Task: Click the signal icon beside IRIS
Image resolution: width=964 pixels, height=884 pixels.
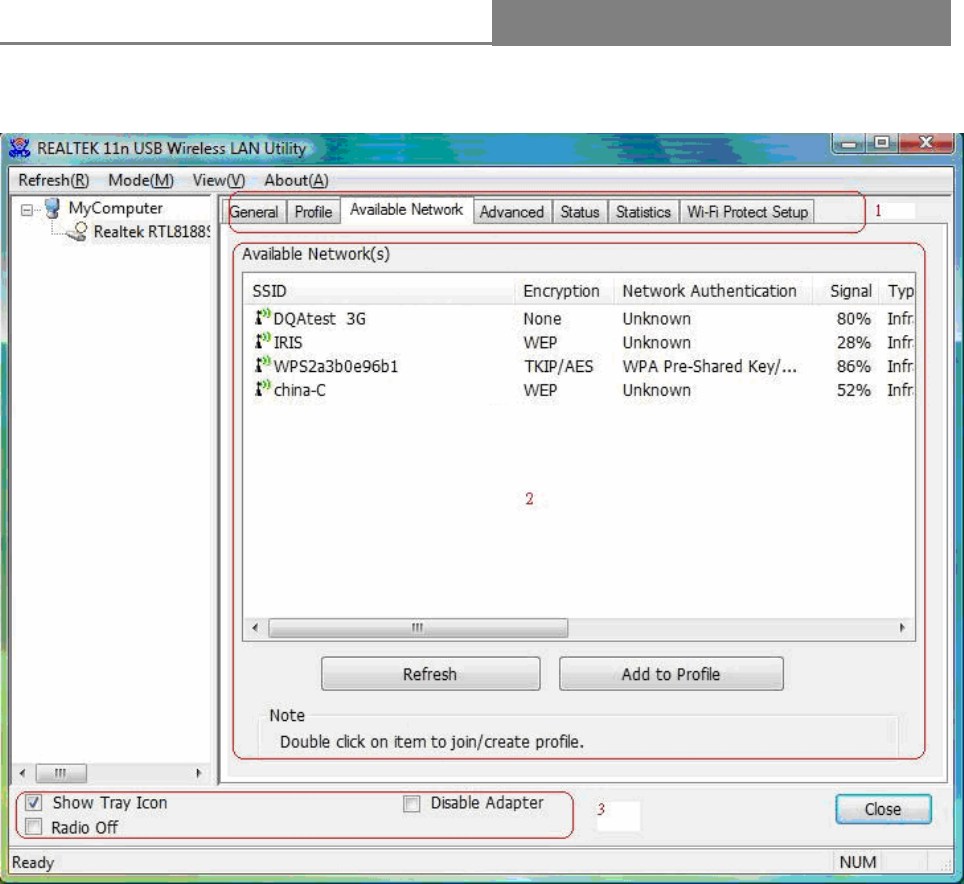Action: click(263, 341)
